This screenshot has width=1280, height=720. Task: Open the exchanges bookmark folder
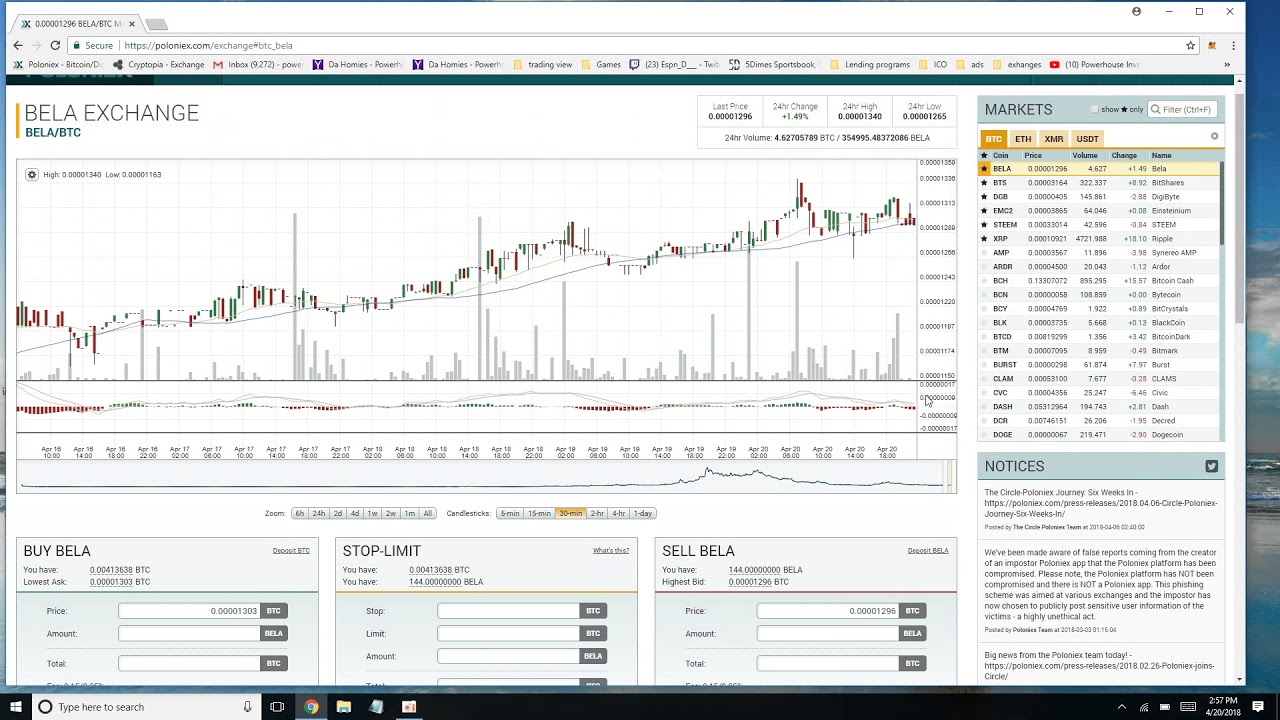tap(1016, 64)
